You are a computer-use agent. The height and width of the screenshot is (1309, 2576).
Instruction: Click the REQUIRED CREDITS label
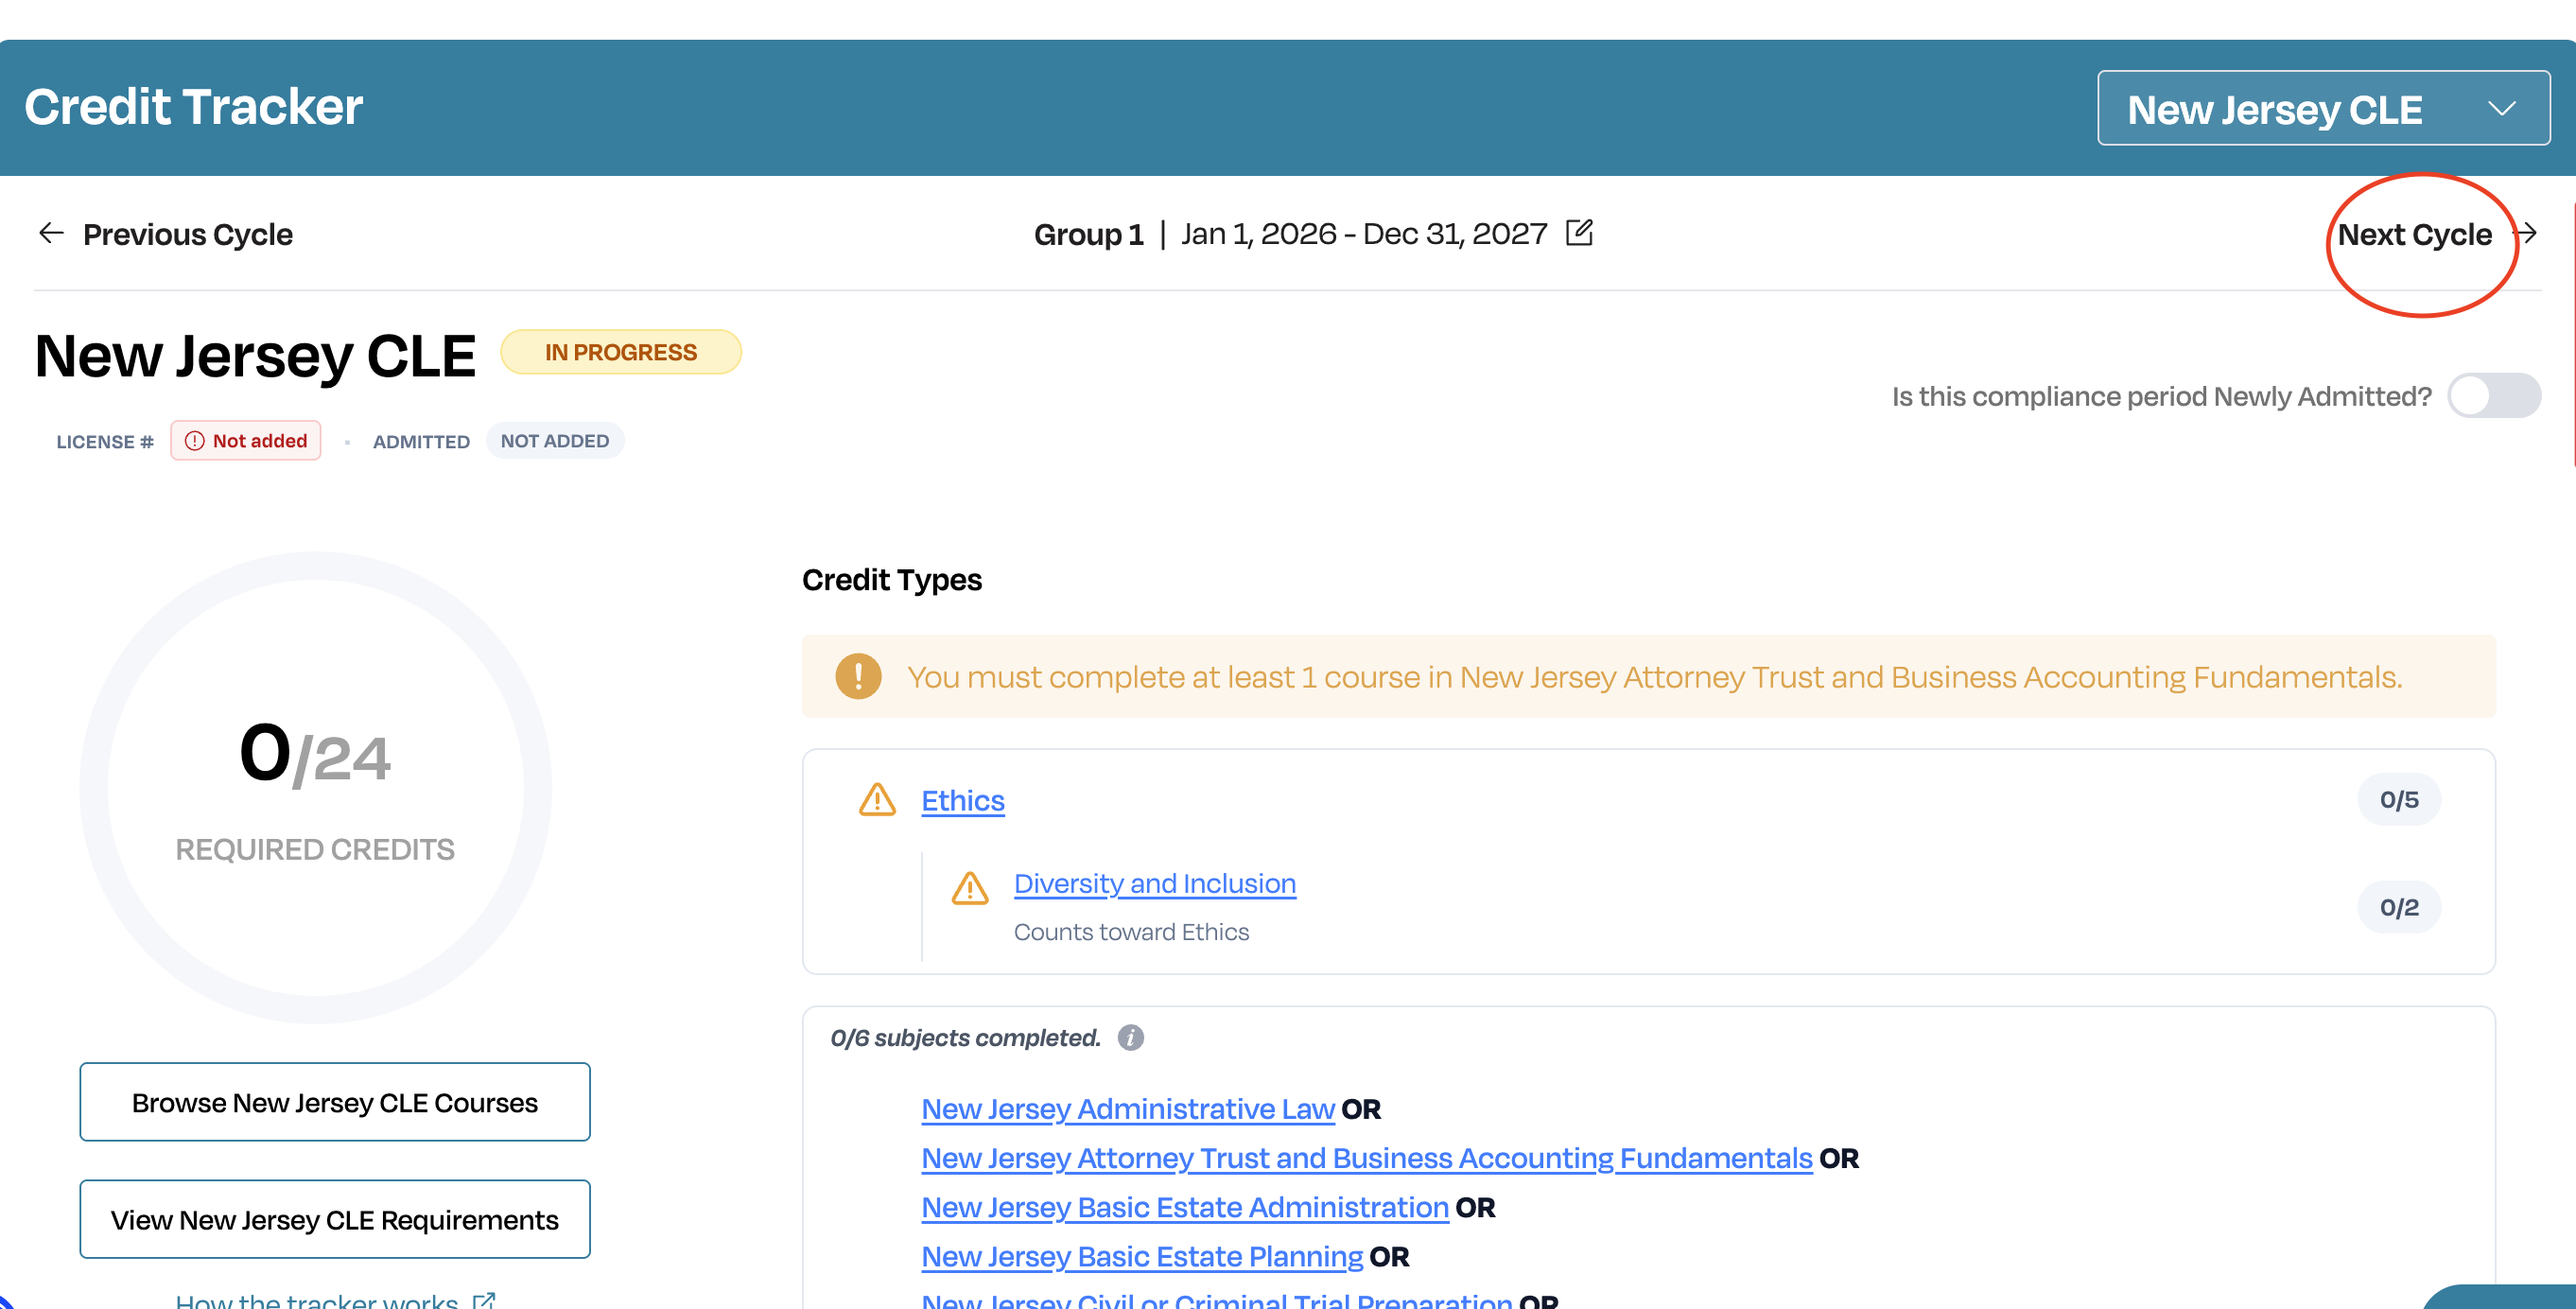[315, 849]
